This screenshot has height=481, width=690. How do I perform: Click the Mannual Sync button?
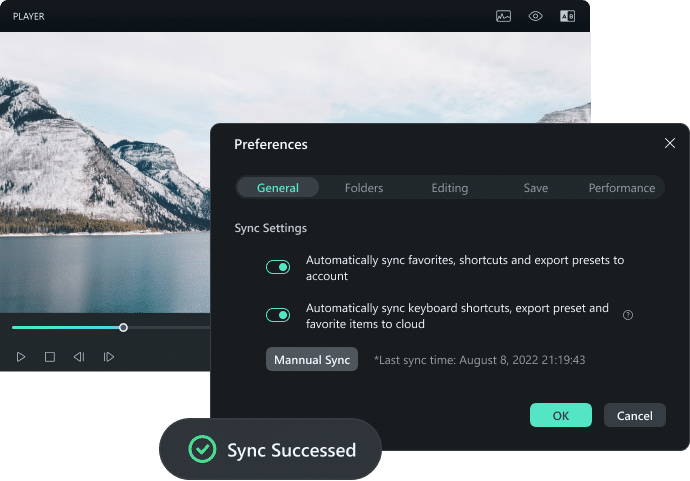tap(312, 360)
